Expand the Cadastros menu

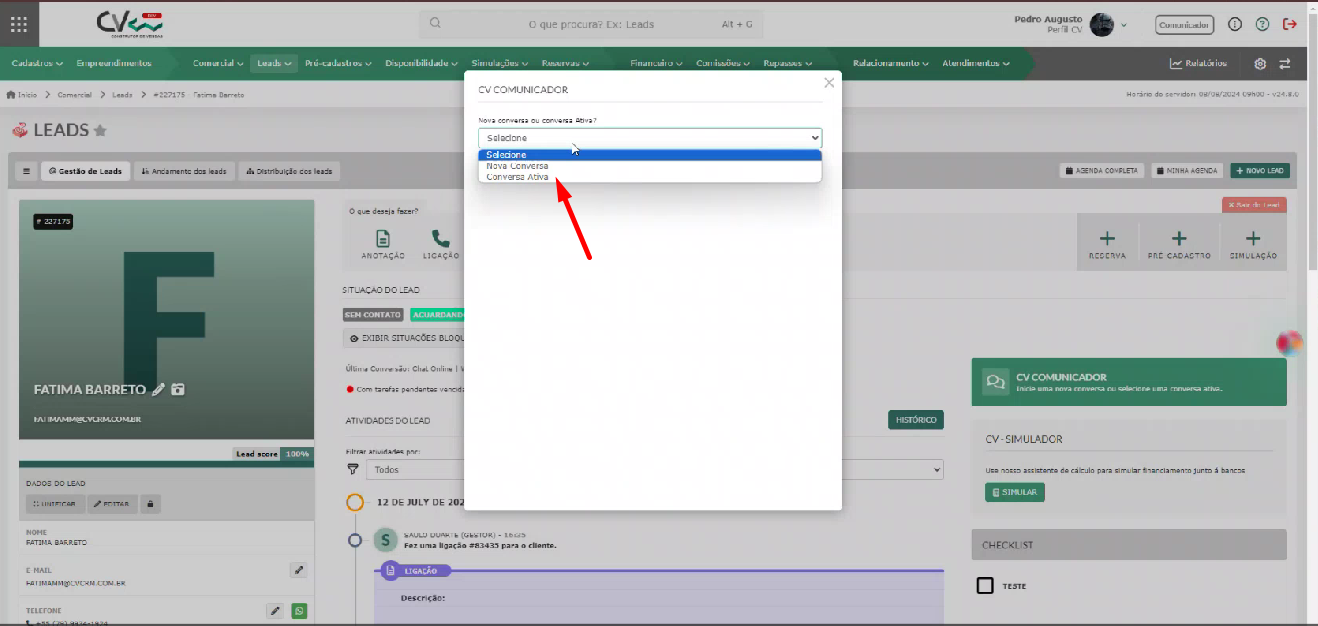(x=38, y=63)
